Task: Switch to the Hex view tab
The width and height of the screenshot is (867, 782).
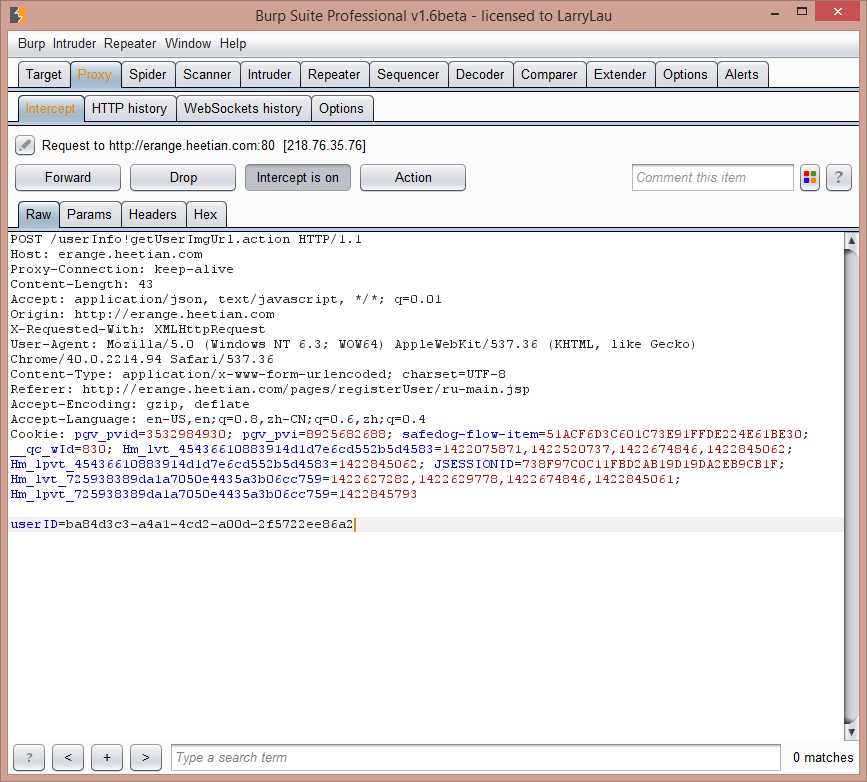Action: pos(205,215)
